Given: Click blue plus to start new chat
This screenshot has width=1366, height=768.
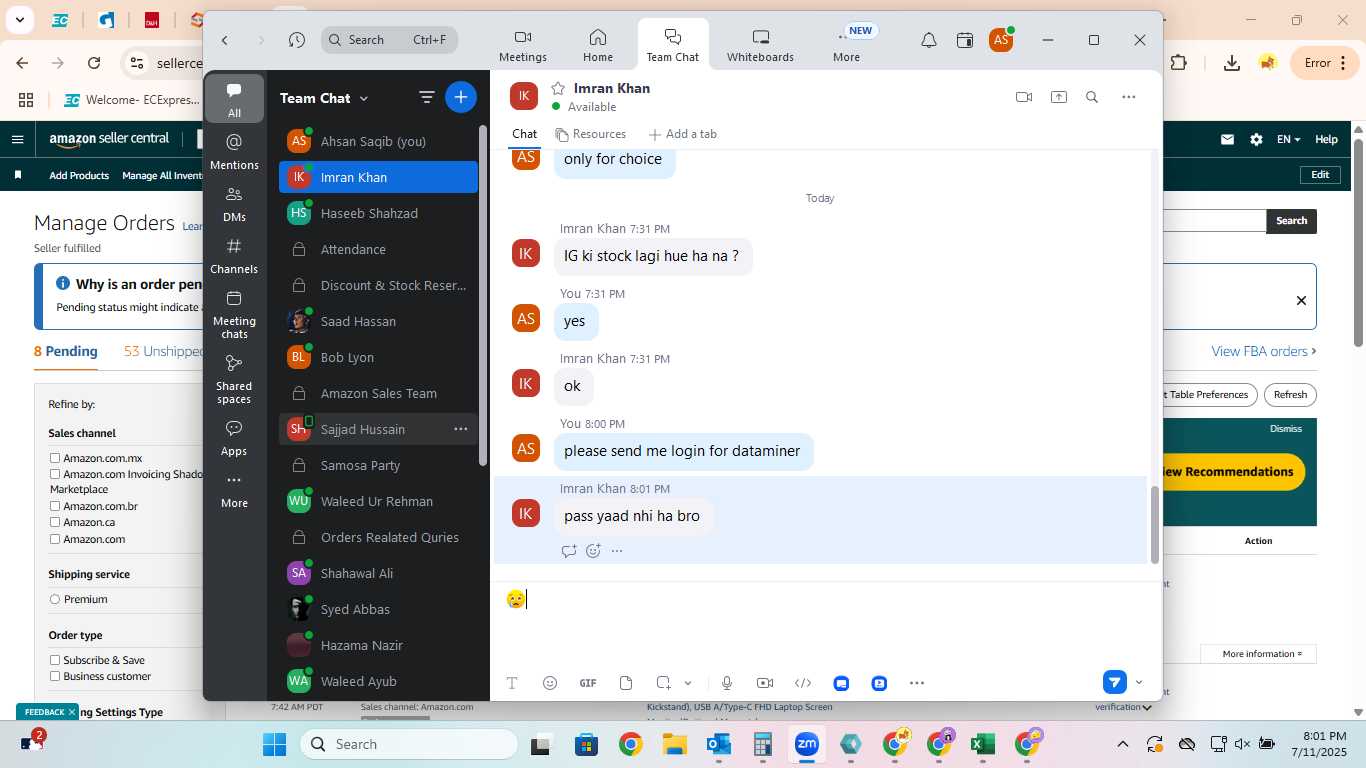Looking at the screenshot, I should [x=461, y=97].
